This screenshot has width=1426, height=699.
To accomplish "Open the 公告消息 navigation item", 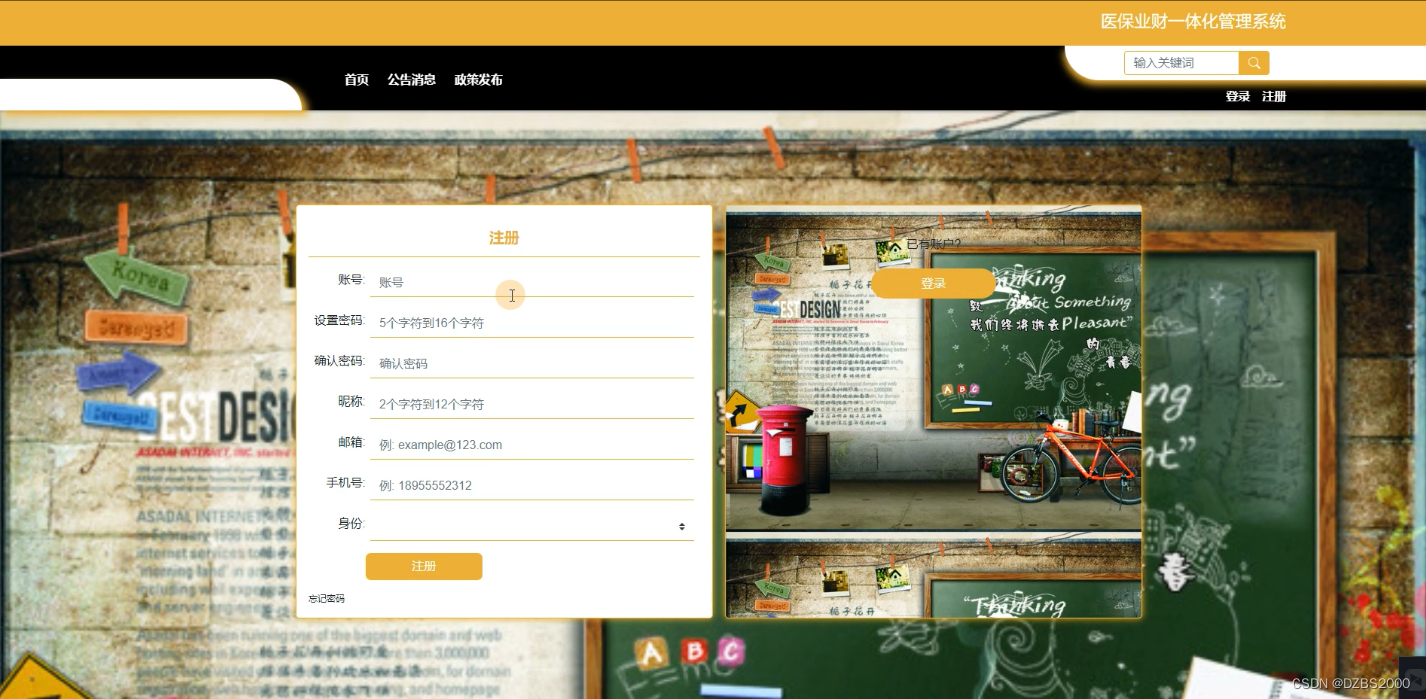I will tap(412, 80).
